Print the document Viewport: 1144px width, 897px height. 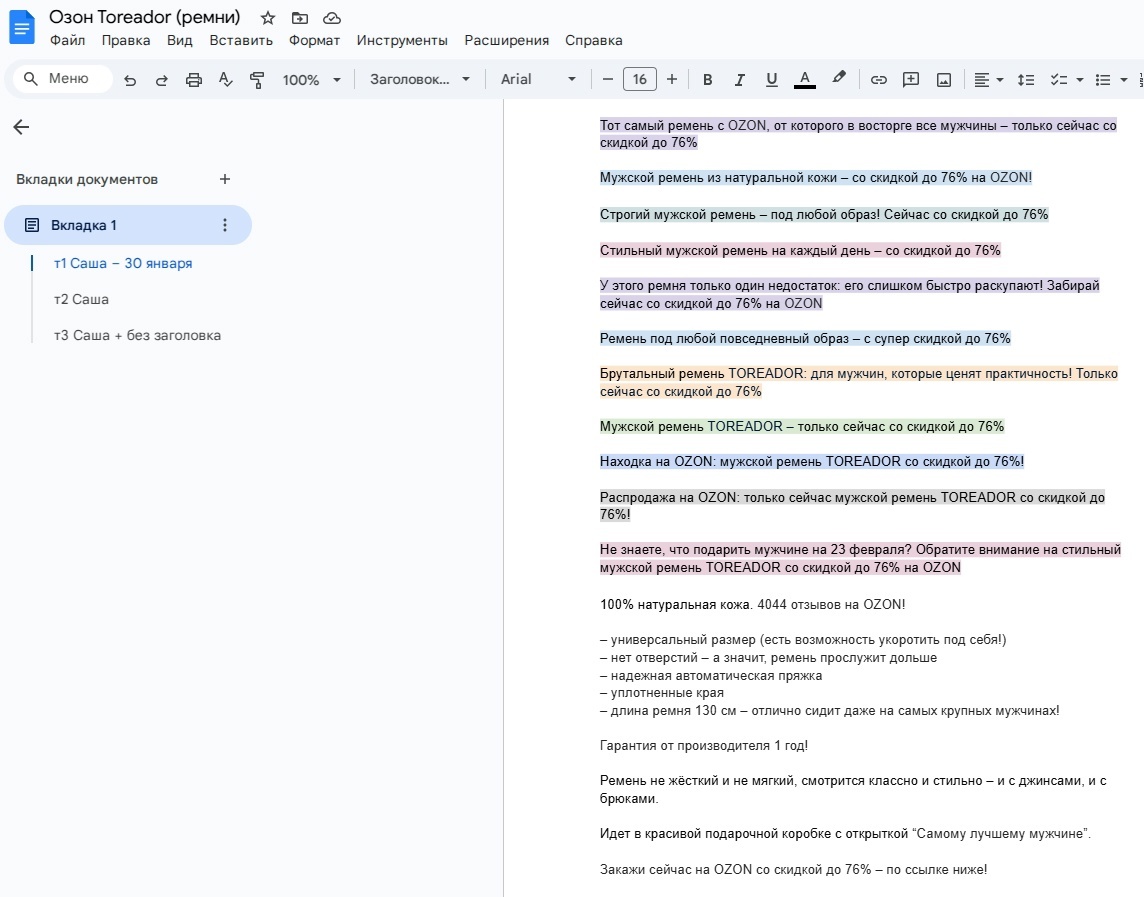(193, 80)
